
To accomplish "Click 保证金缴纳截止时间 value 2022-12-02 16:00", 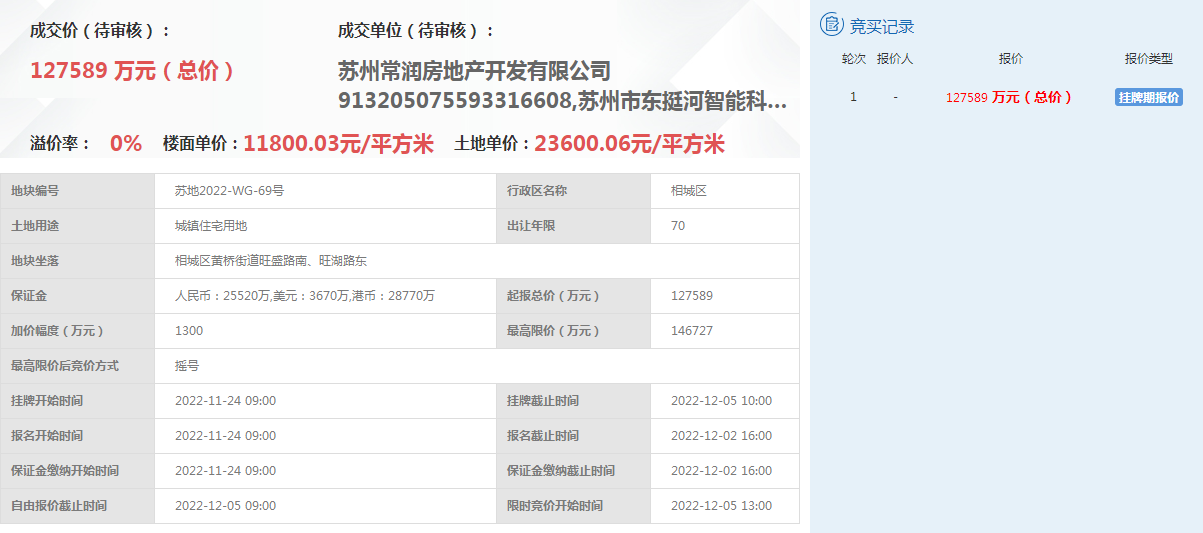I will (x=721, y=471).
